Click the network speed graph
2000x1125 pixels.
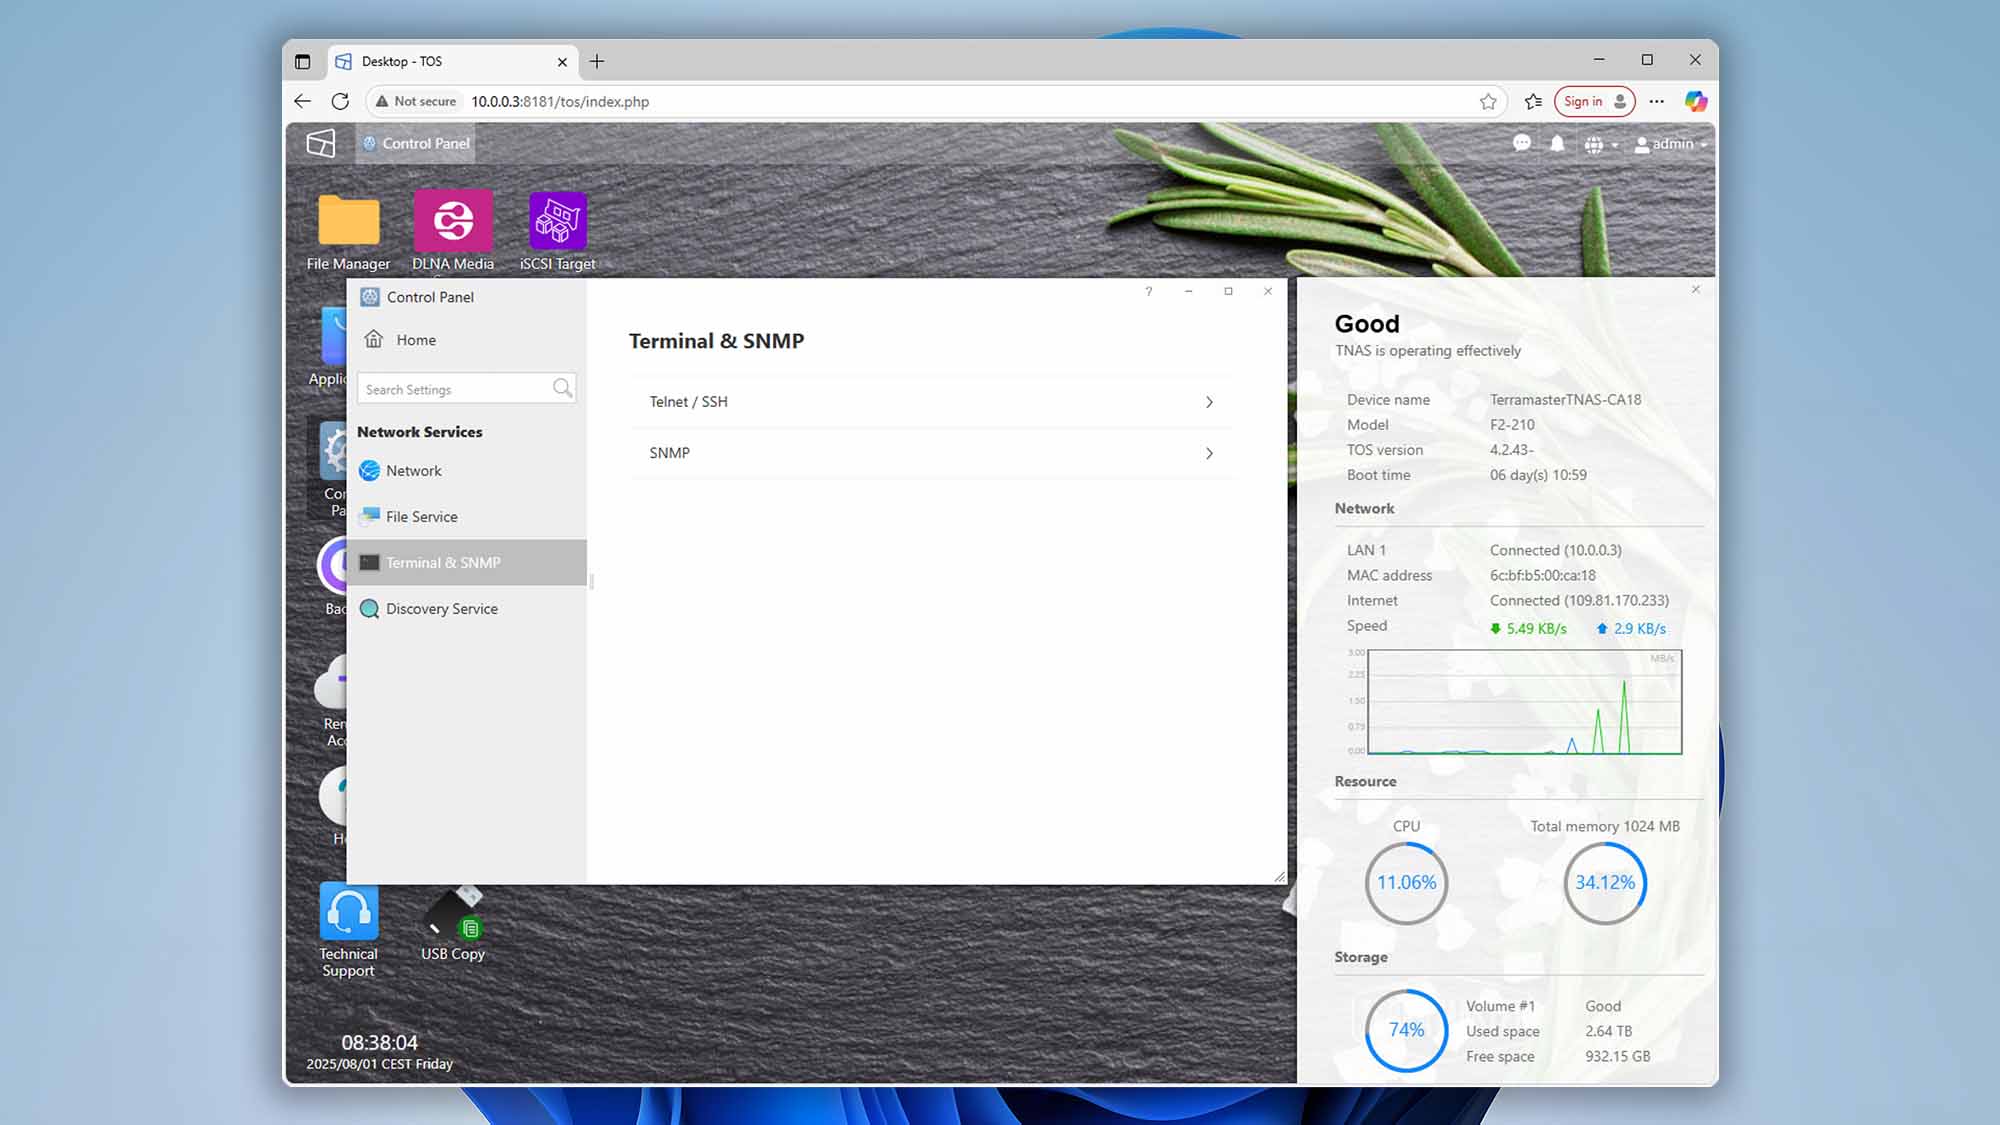tap(1524, 702)
